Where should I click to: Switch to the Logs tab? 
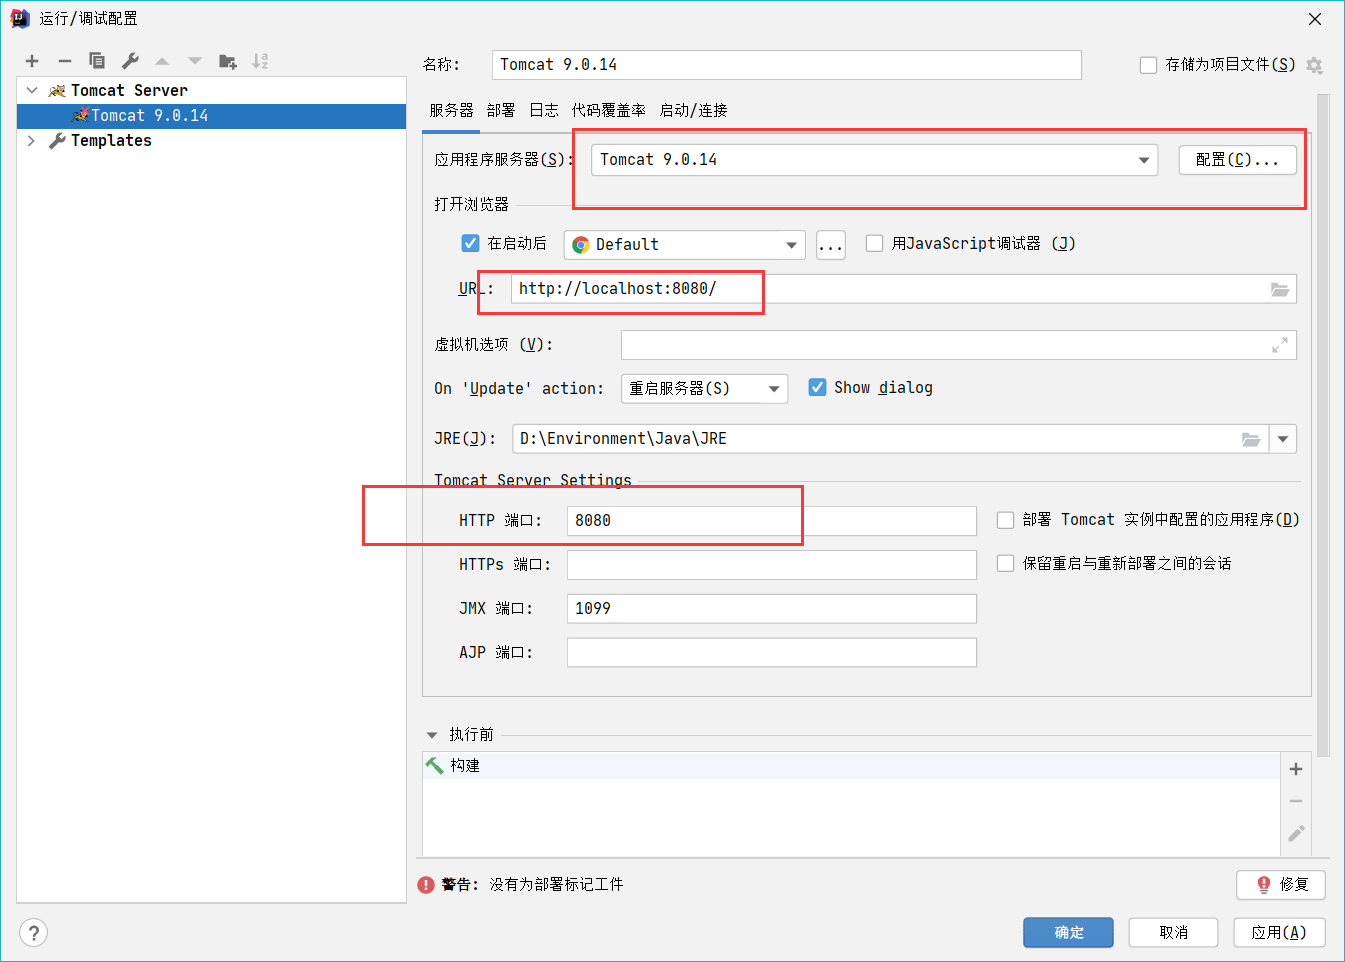(544, 110)
